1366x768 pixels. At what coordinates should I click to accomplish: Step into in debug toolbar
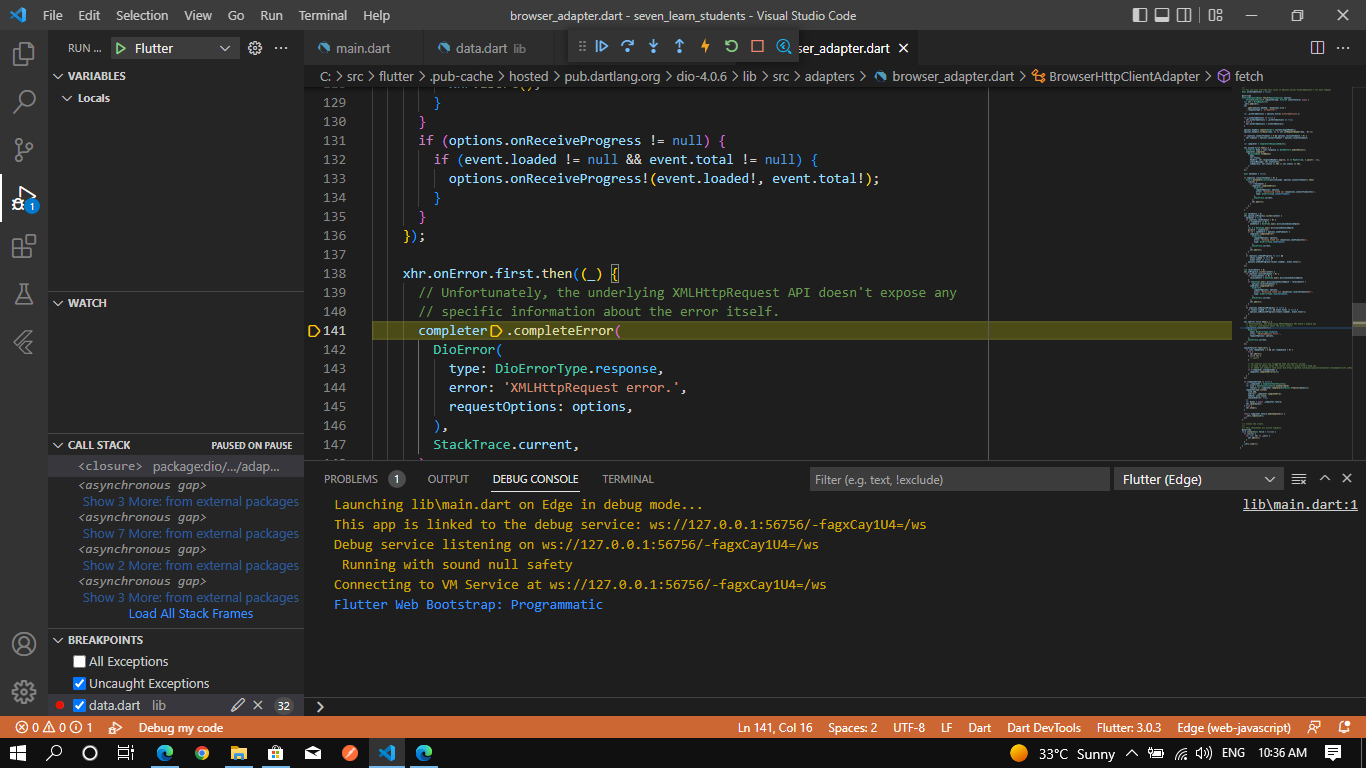click(654, 46)
